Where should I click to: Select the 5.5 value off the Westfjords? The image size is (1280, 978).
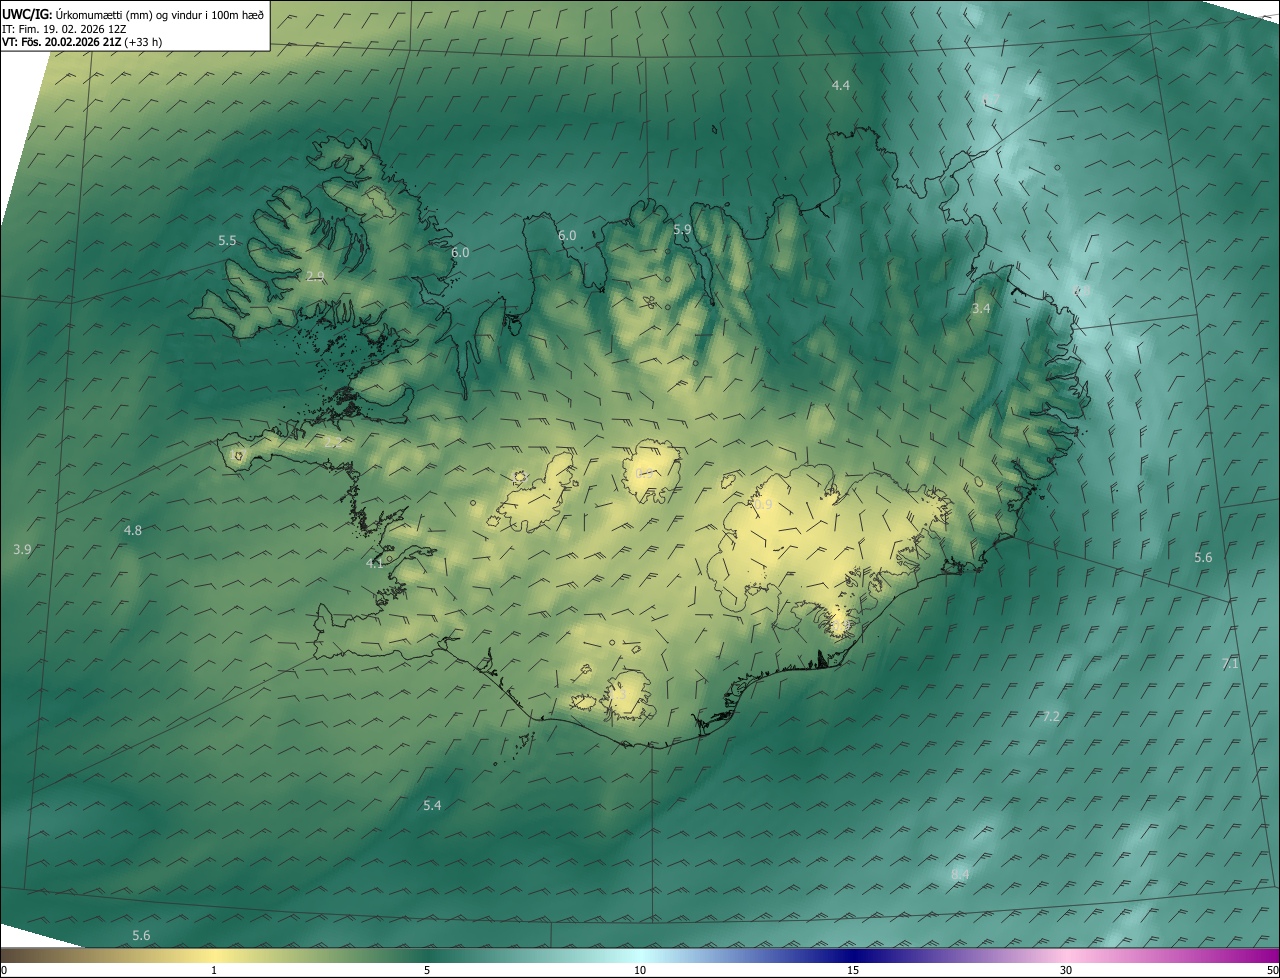pyautogui.click(x=227, y=241)
